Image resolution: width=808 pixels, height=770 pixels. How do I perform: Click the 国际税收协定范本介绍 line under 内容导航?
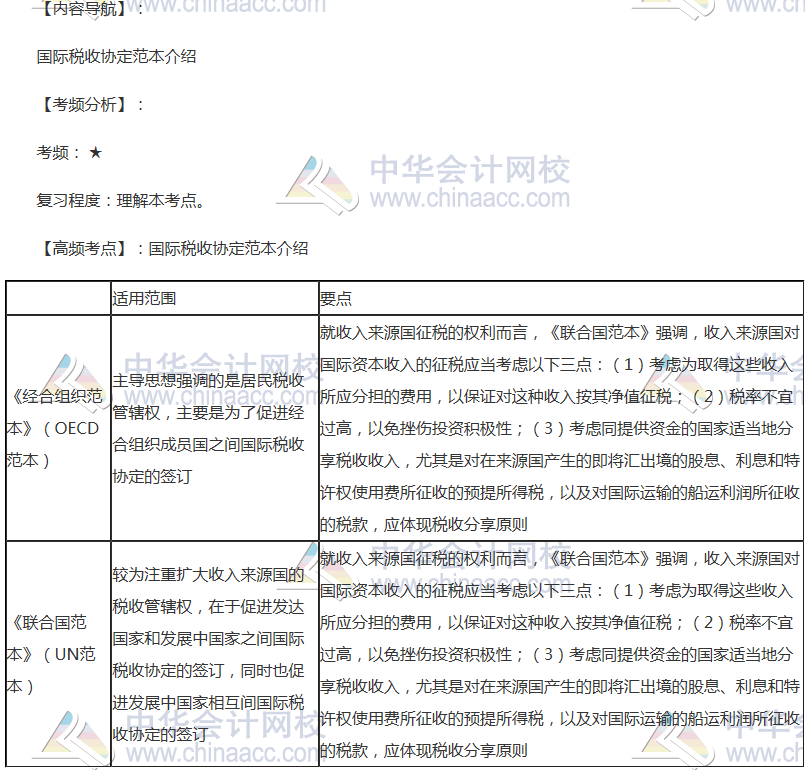click(x=117, y=57)
